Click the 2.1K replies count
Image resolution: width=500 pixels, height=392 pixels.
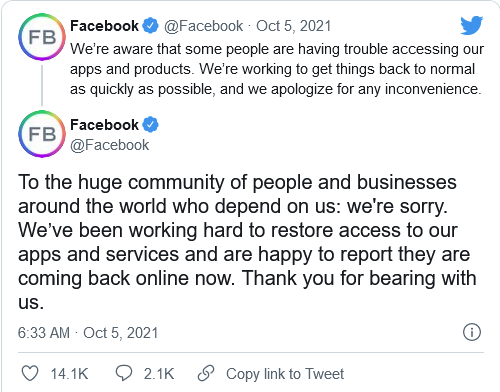coord(159,374)
